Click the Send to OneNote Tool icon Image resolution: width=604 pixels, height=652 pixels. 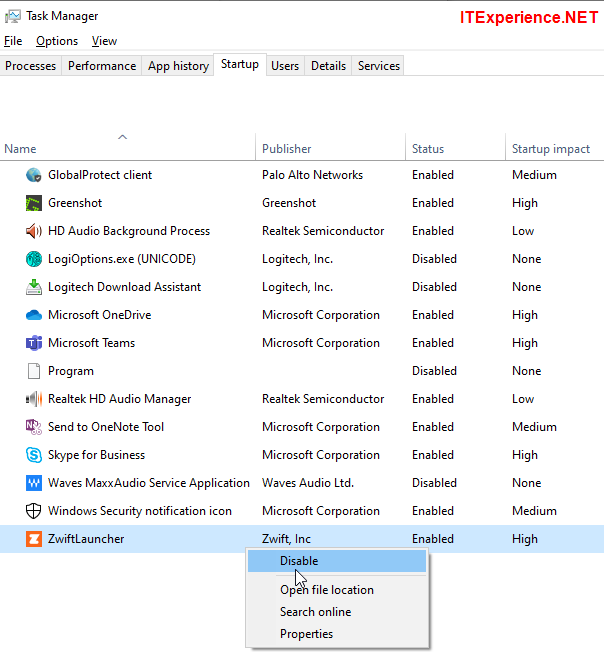coord(34,427)
